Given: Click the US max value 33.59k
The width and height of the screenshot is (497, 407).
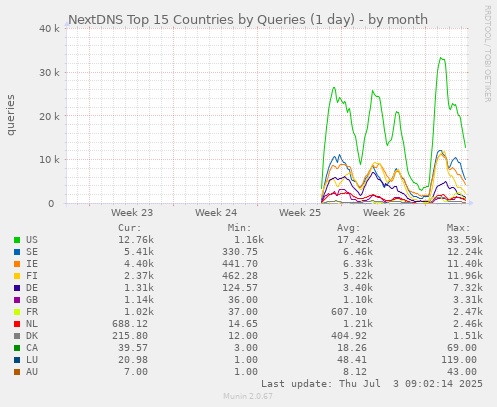Looking at the screenshot, I should (x=465, y=240).
